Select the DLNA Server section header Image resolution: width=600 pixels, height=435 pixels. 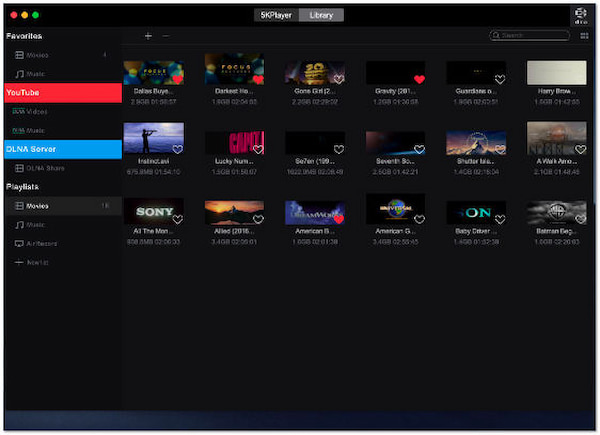[62, 149]
